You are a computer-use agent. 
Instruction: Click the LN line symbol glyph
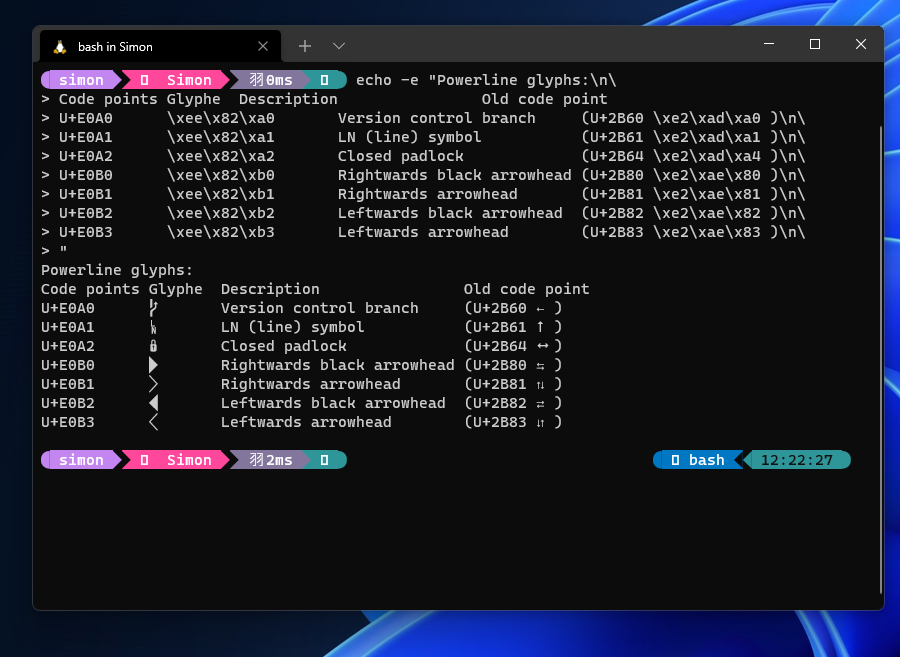[x=152, y=327]
